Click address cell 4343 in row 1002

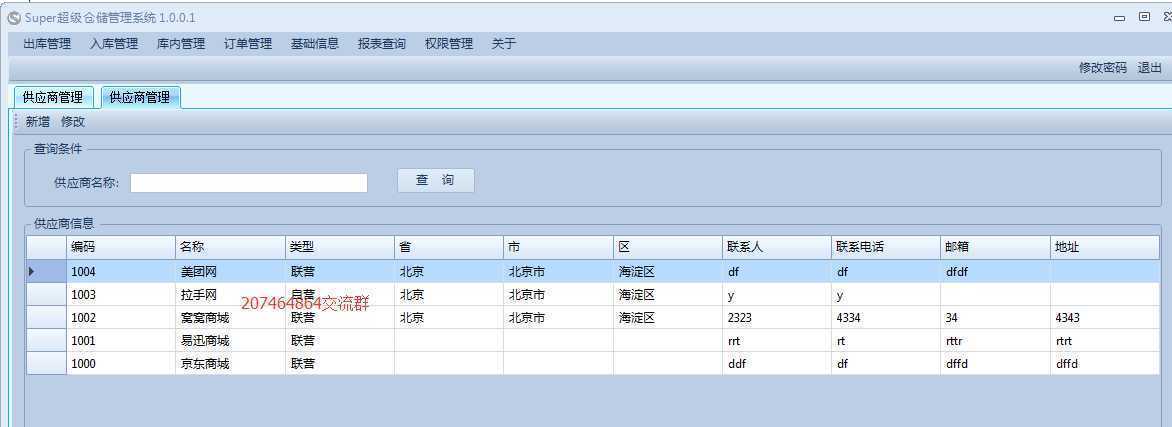click(x=1105, y=318)
